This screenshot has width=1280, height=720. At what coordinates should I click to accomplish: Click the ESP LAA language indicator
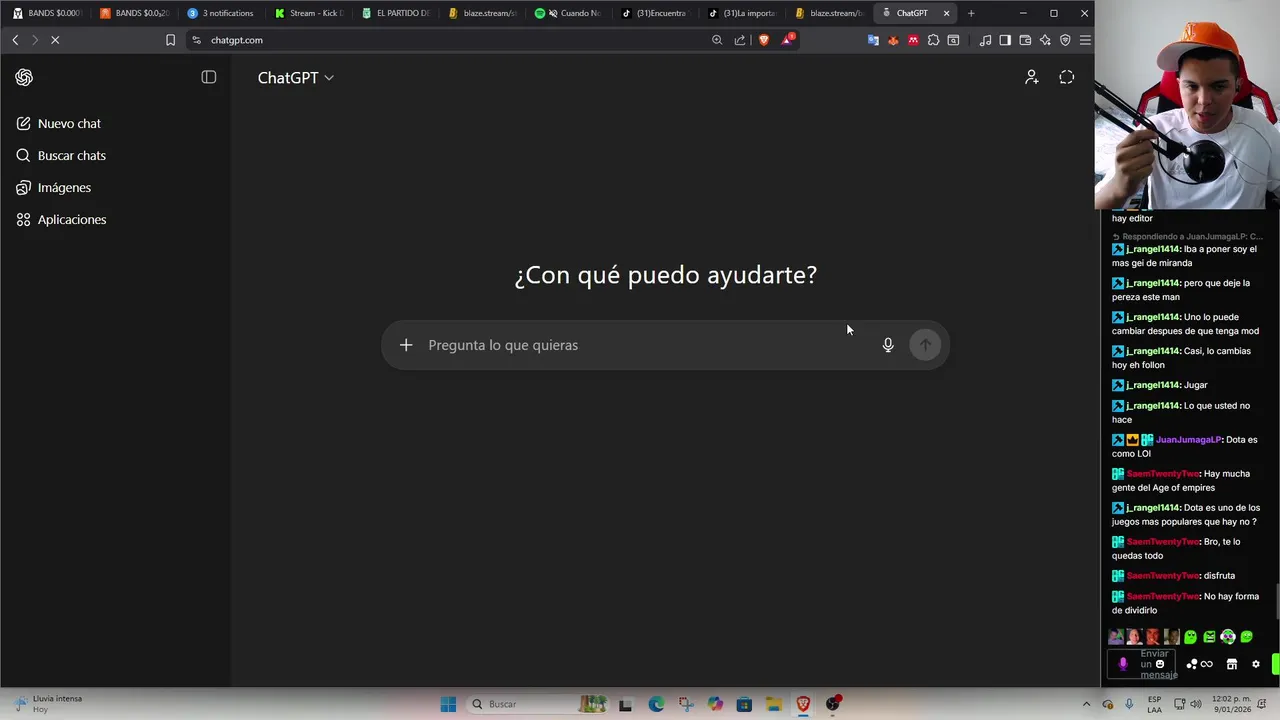[x=1155, y=704]
